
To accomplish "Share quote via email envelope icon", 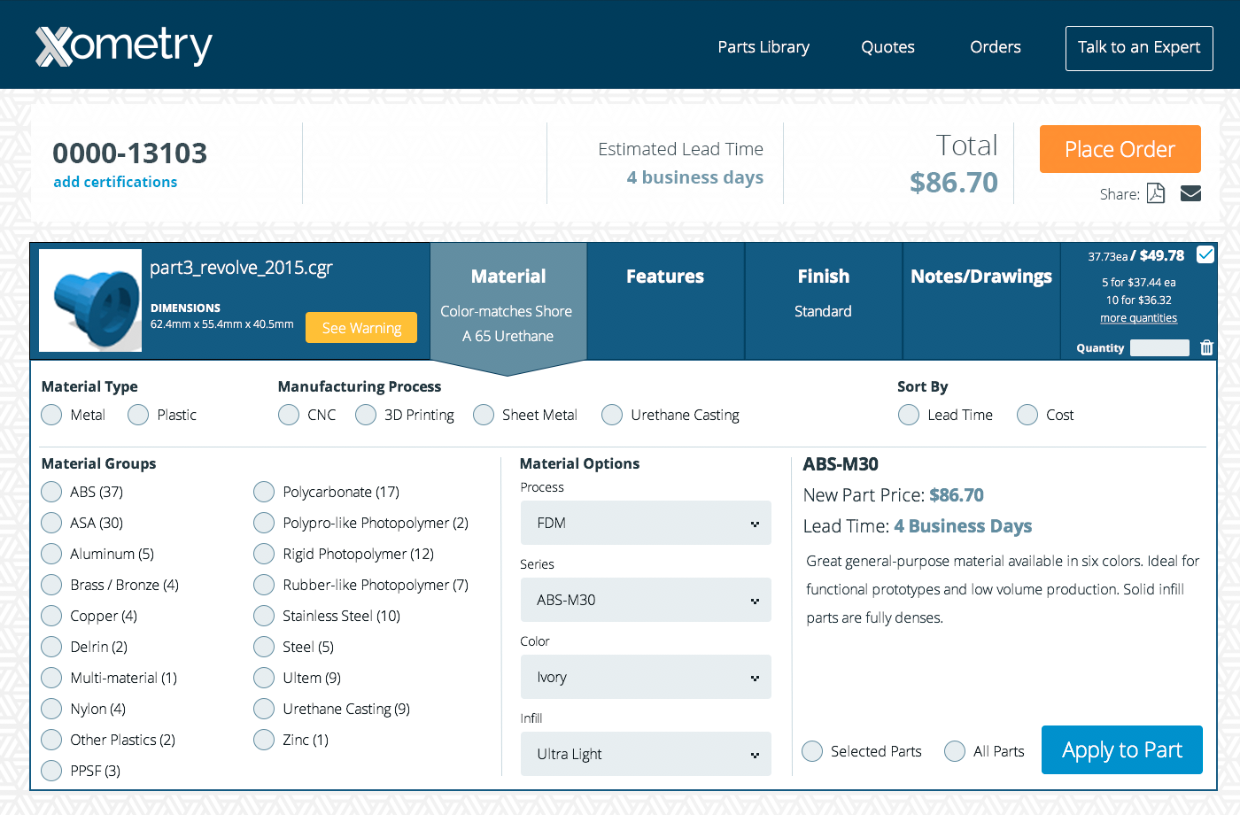I will coord(1190,194).
